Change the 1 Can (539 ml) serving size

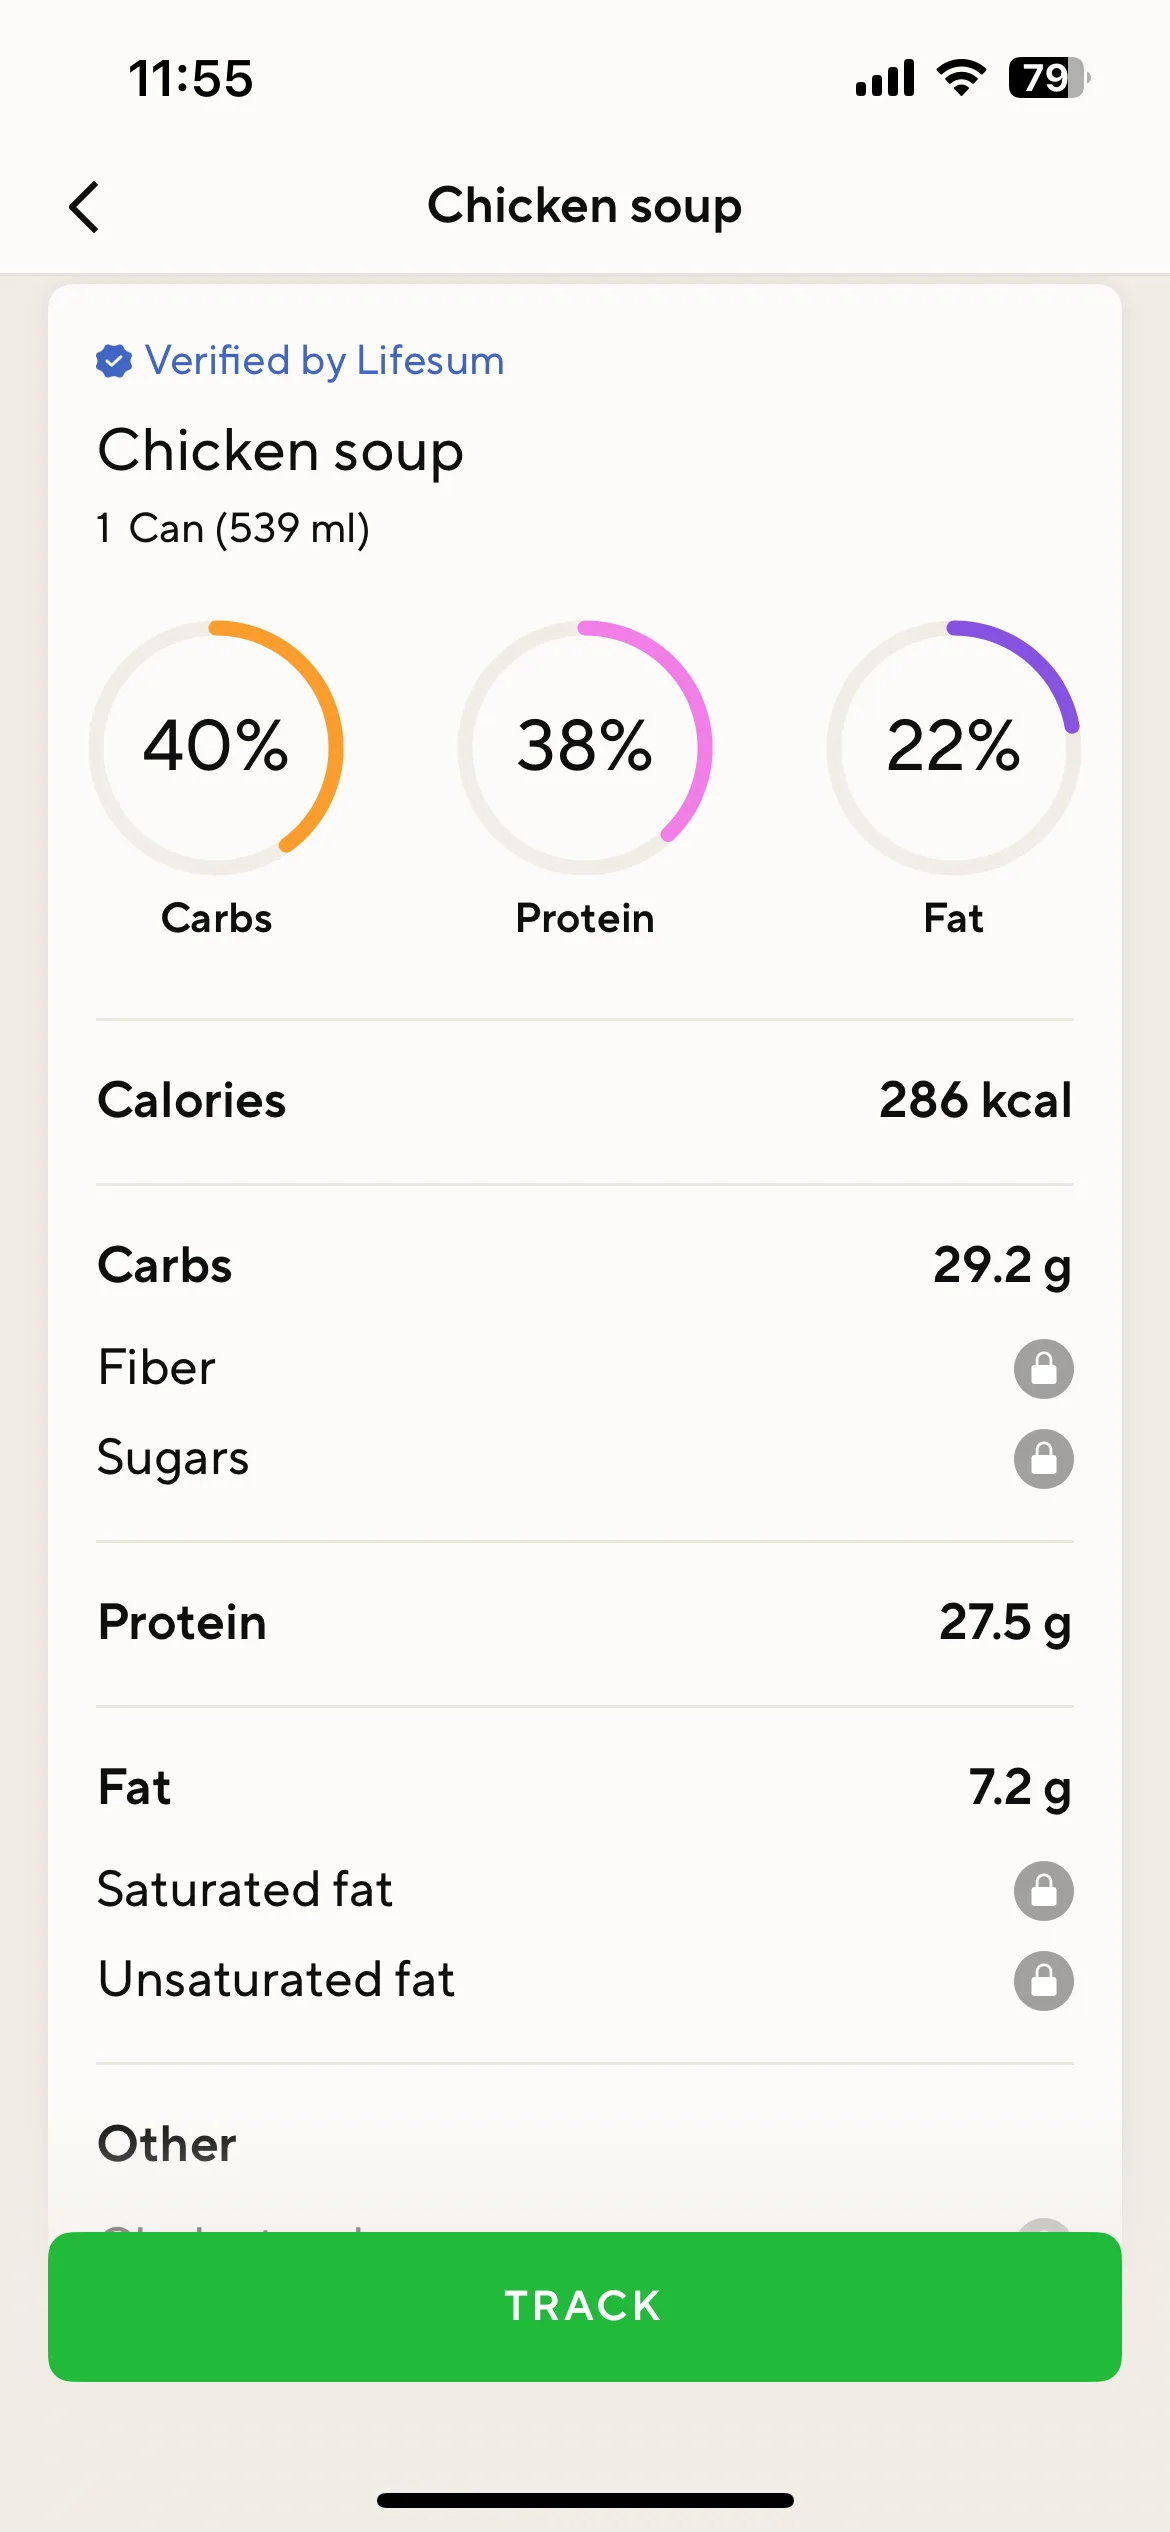(233, 528)
